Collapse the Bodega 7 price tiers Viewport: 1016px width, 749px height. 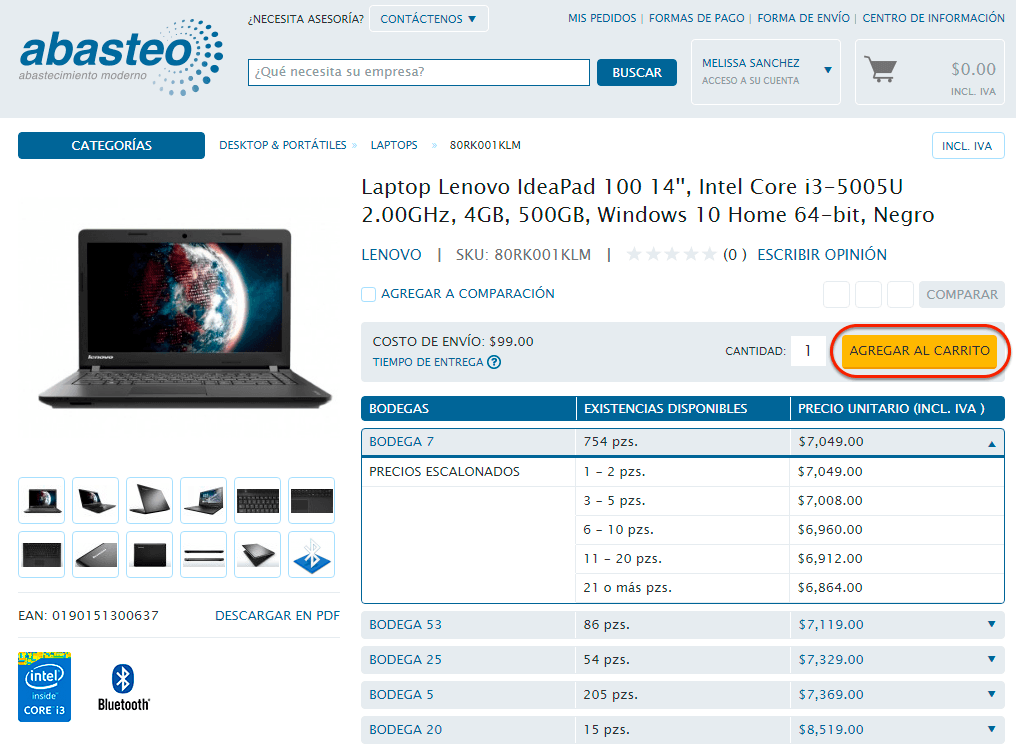coord(991,442)
